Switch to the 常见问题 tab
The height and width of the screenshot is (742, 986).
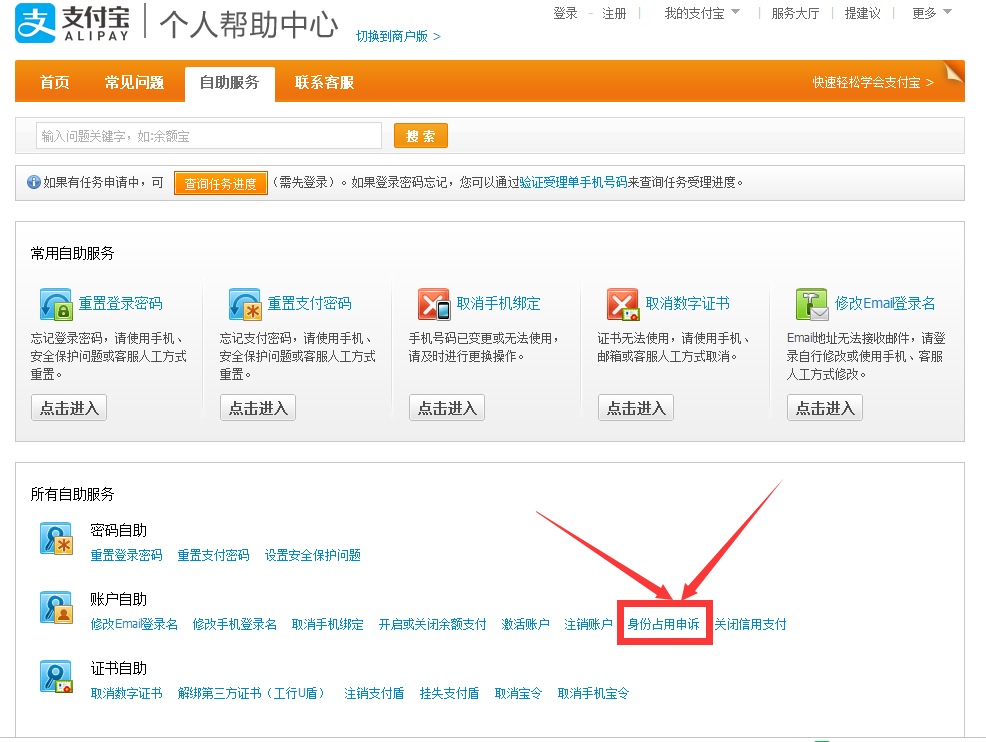pos(134,82)
